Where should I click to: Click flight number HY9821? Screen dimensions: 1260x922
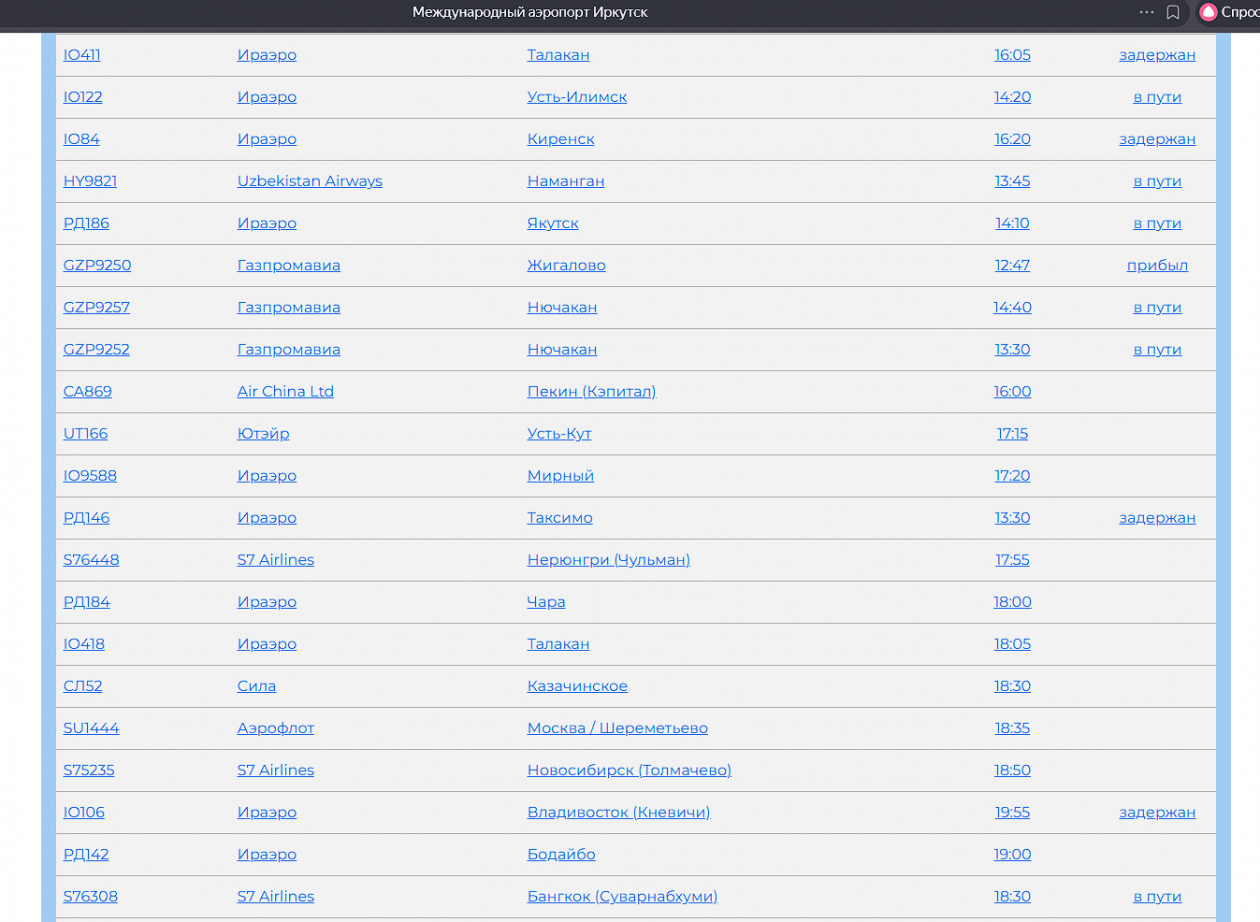pos(90,181)
